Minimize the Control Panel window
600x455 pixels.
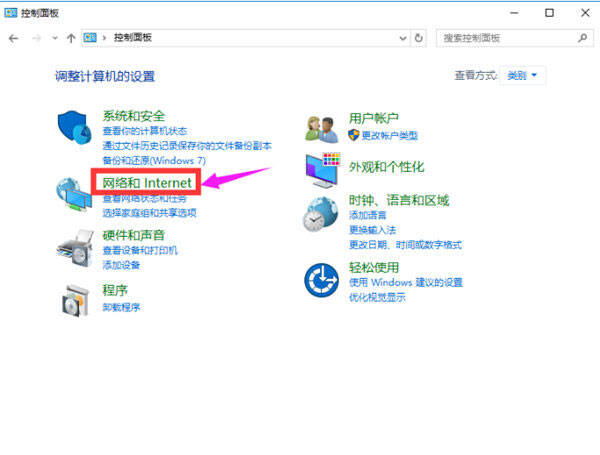514,13
